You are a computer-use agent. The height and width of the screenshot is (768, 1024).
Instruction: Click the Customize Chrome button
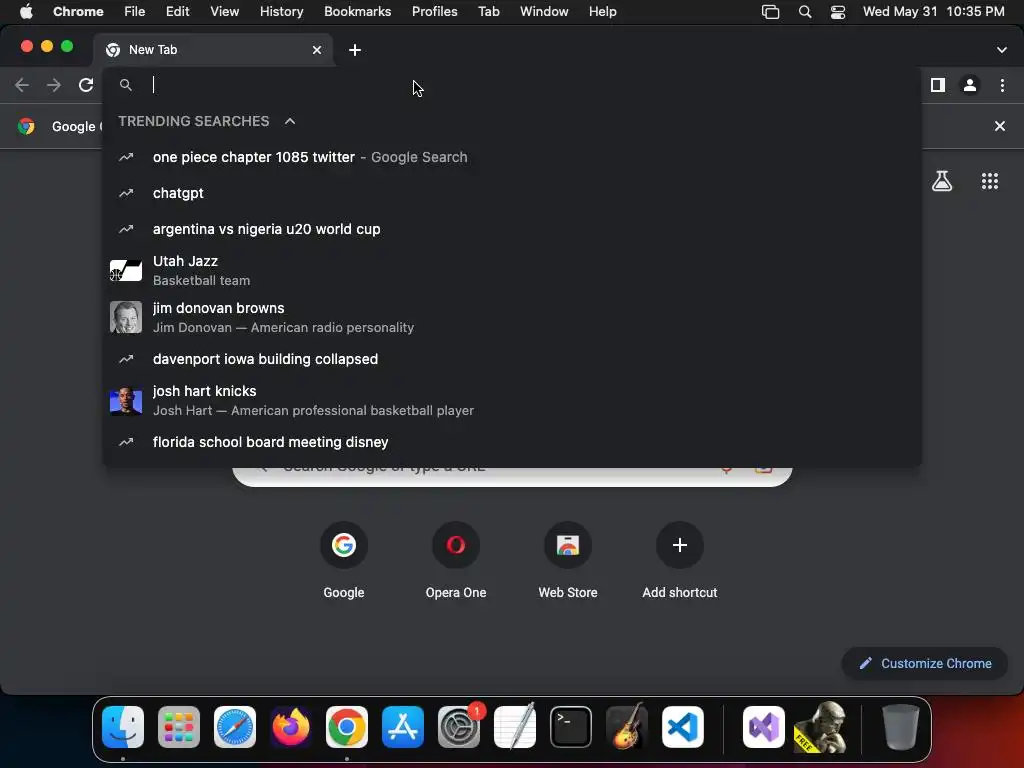click(x=925, y=664)
